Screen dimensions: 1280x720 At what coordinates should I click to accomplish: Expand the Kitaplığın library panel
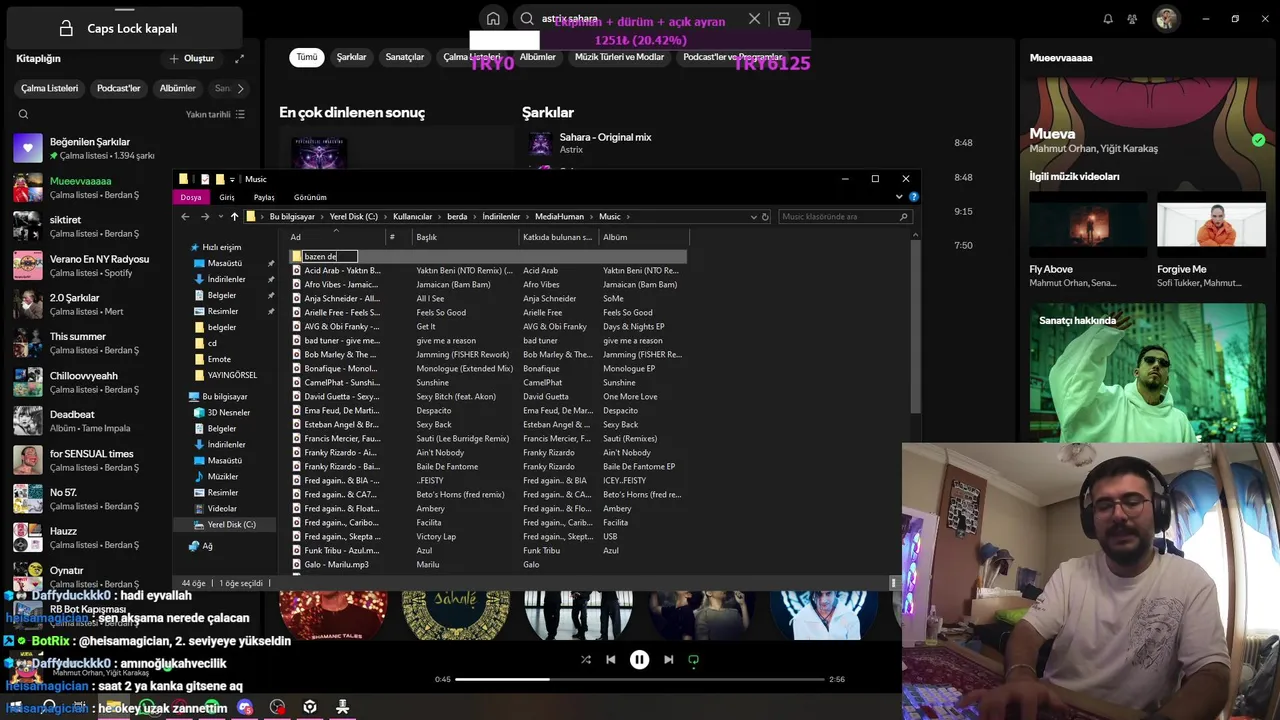239,59
